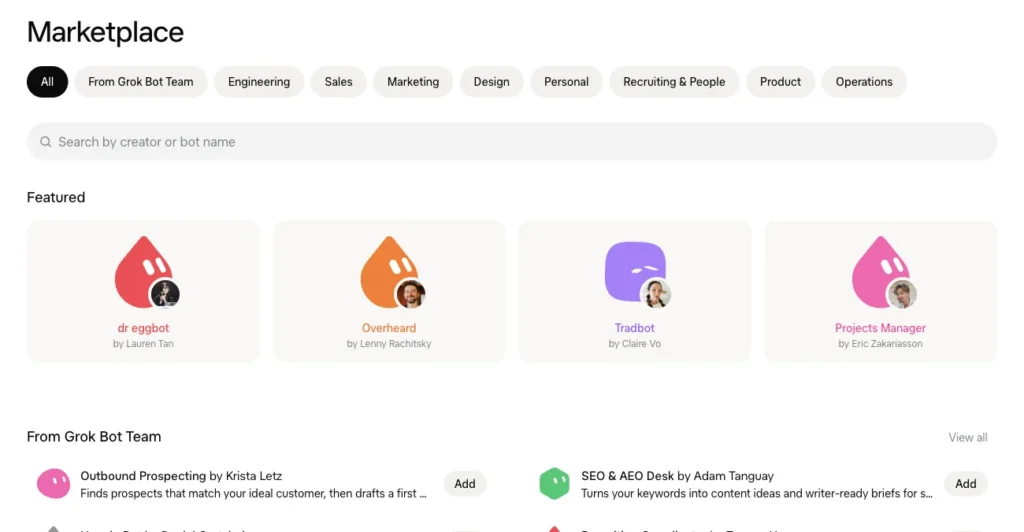The image size is (1024, 532).
Task: Focus the creator or bot name search field
Action: pyautogui.click(x=511, y=142)
